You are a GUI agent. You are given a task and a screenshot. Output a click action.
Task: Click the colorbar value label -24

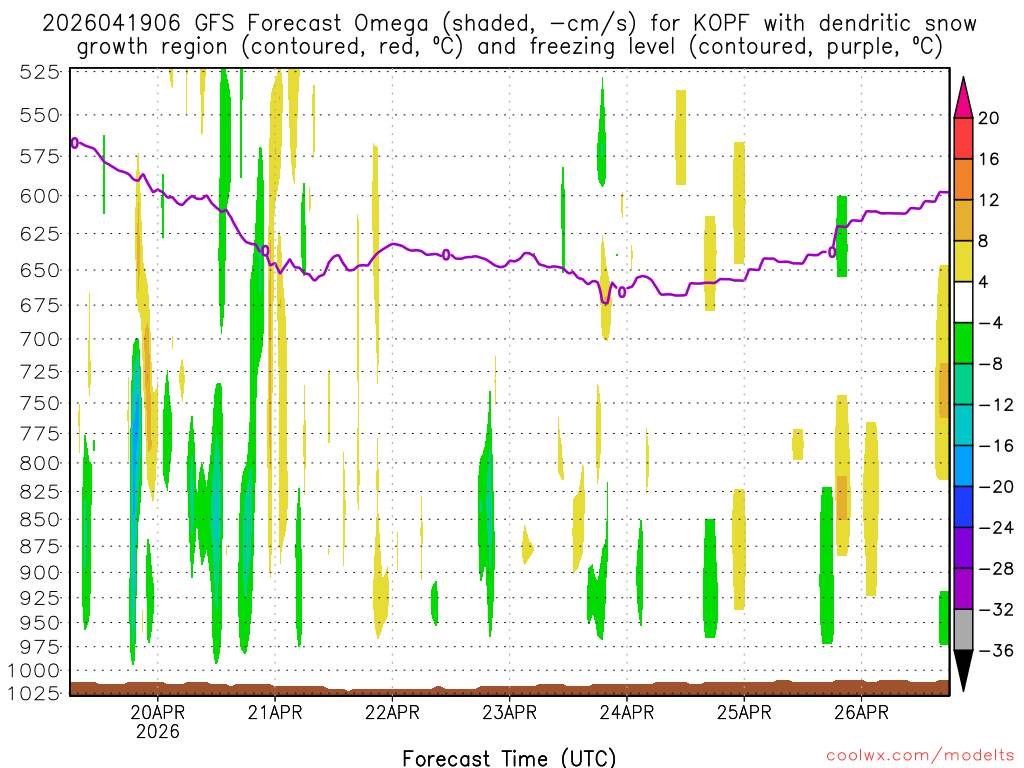tap(996, 528)
